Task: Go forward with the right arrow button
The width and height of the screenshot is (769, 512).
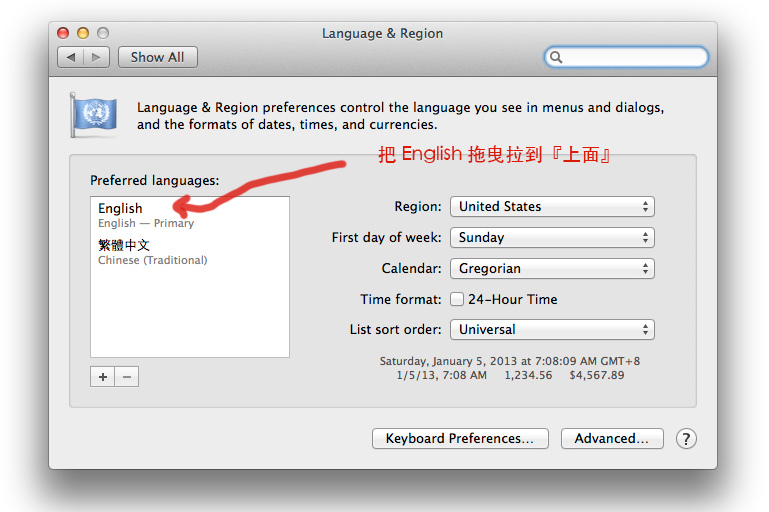Action: (x=96, y=57)
